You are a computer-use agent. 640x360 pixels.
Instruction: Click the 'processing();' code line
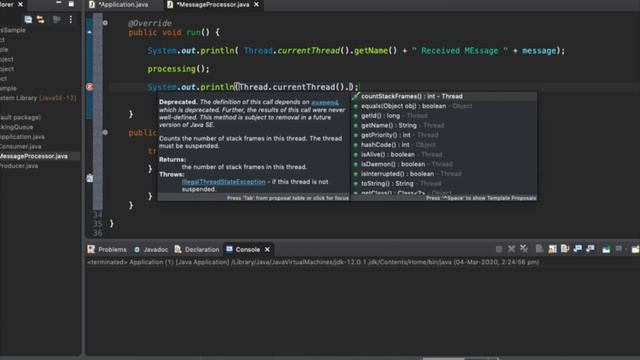tap(178, 69)
